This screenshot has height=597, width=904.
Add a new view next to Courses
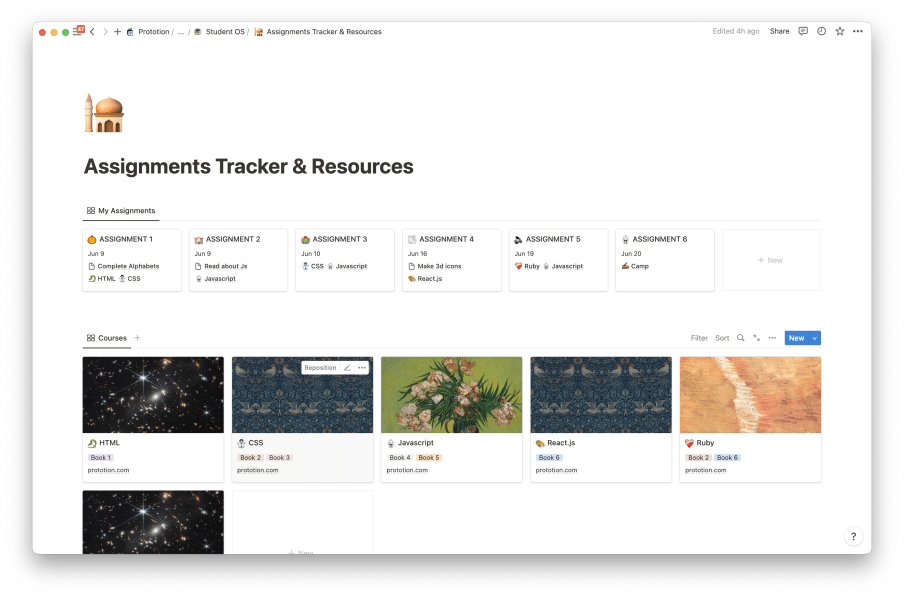(137, 338)
